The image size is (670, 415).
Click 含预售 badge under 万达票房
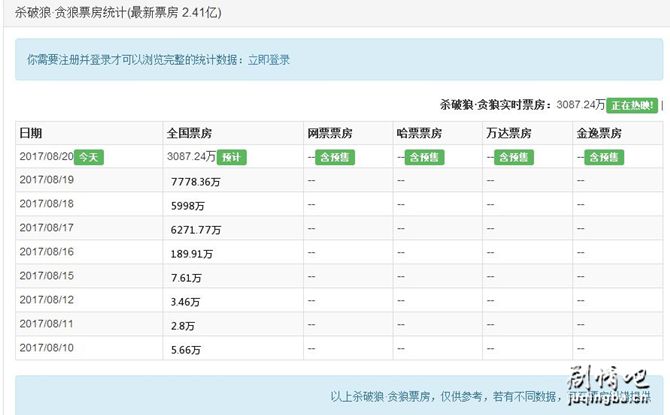pos(513,157)
